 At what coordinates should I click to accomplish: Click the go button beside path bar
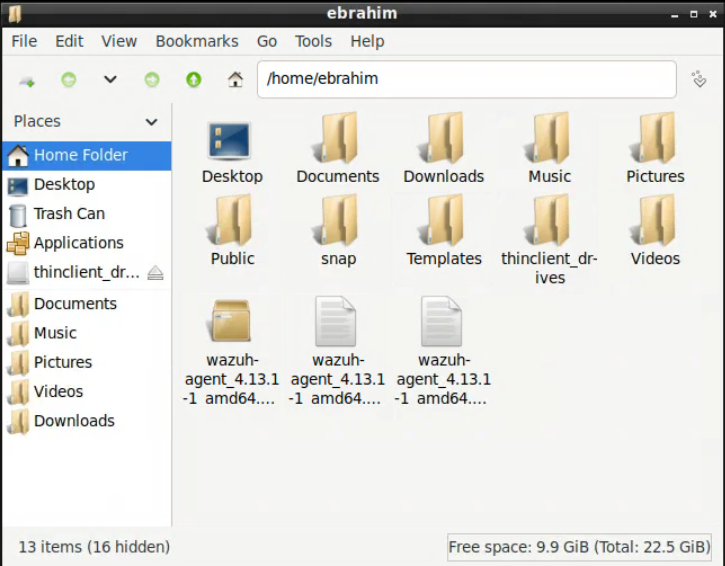tap(699, 79)
